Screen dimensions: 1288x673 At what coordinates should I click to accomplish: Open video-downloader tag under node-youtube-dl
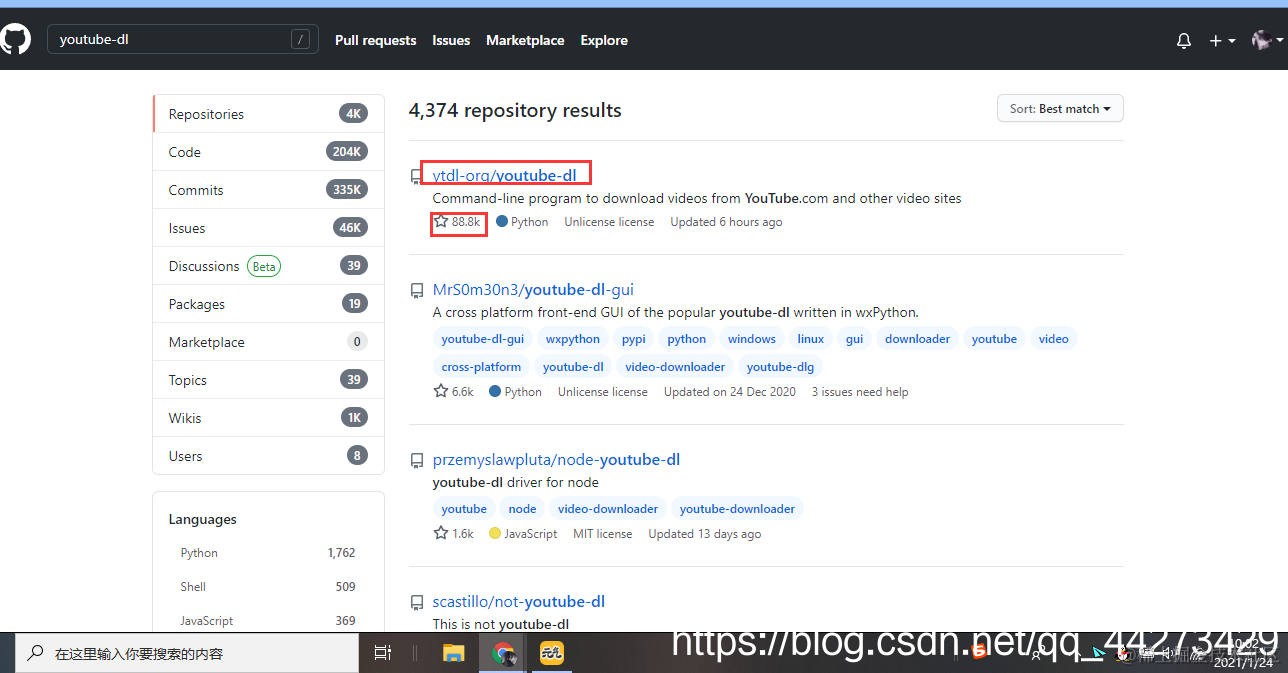coord(608,509)
